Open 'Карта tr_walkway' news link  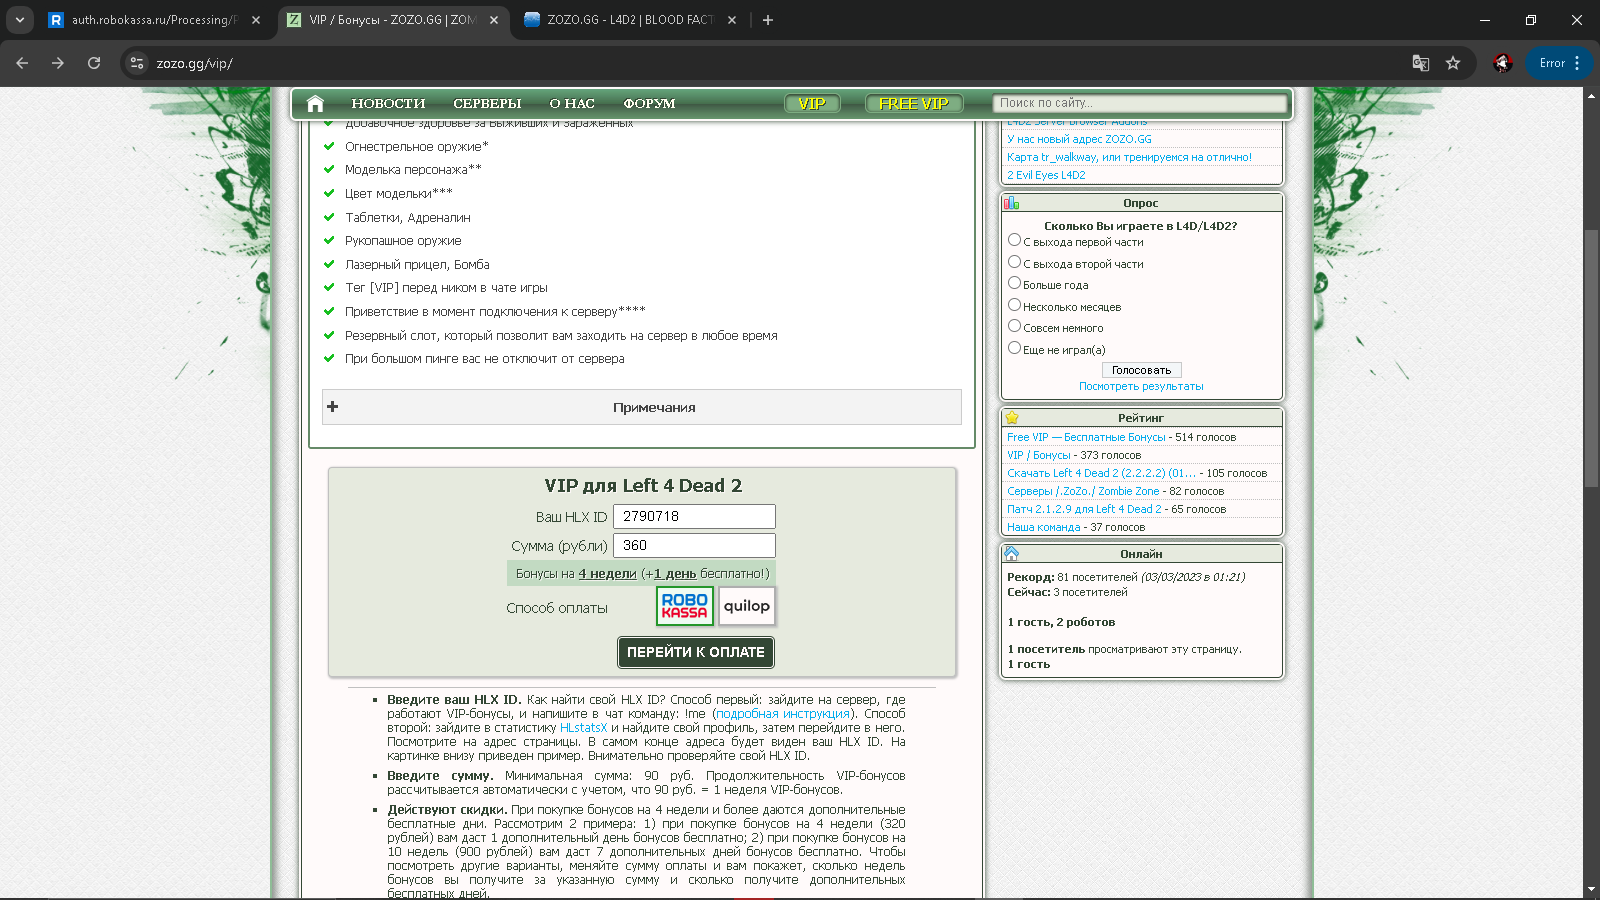(1129, 157)
